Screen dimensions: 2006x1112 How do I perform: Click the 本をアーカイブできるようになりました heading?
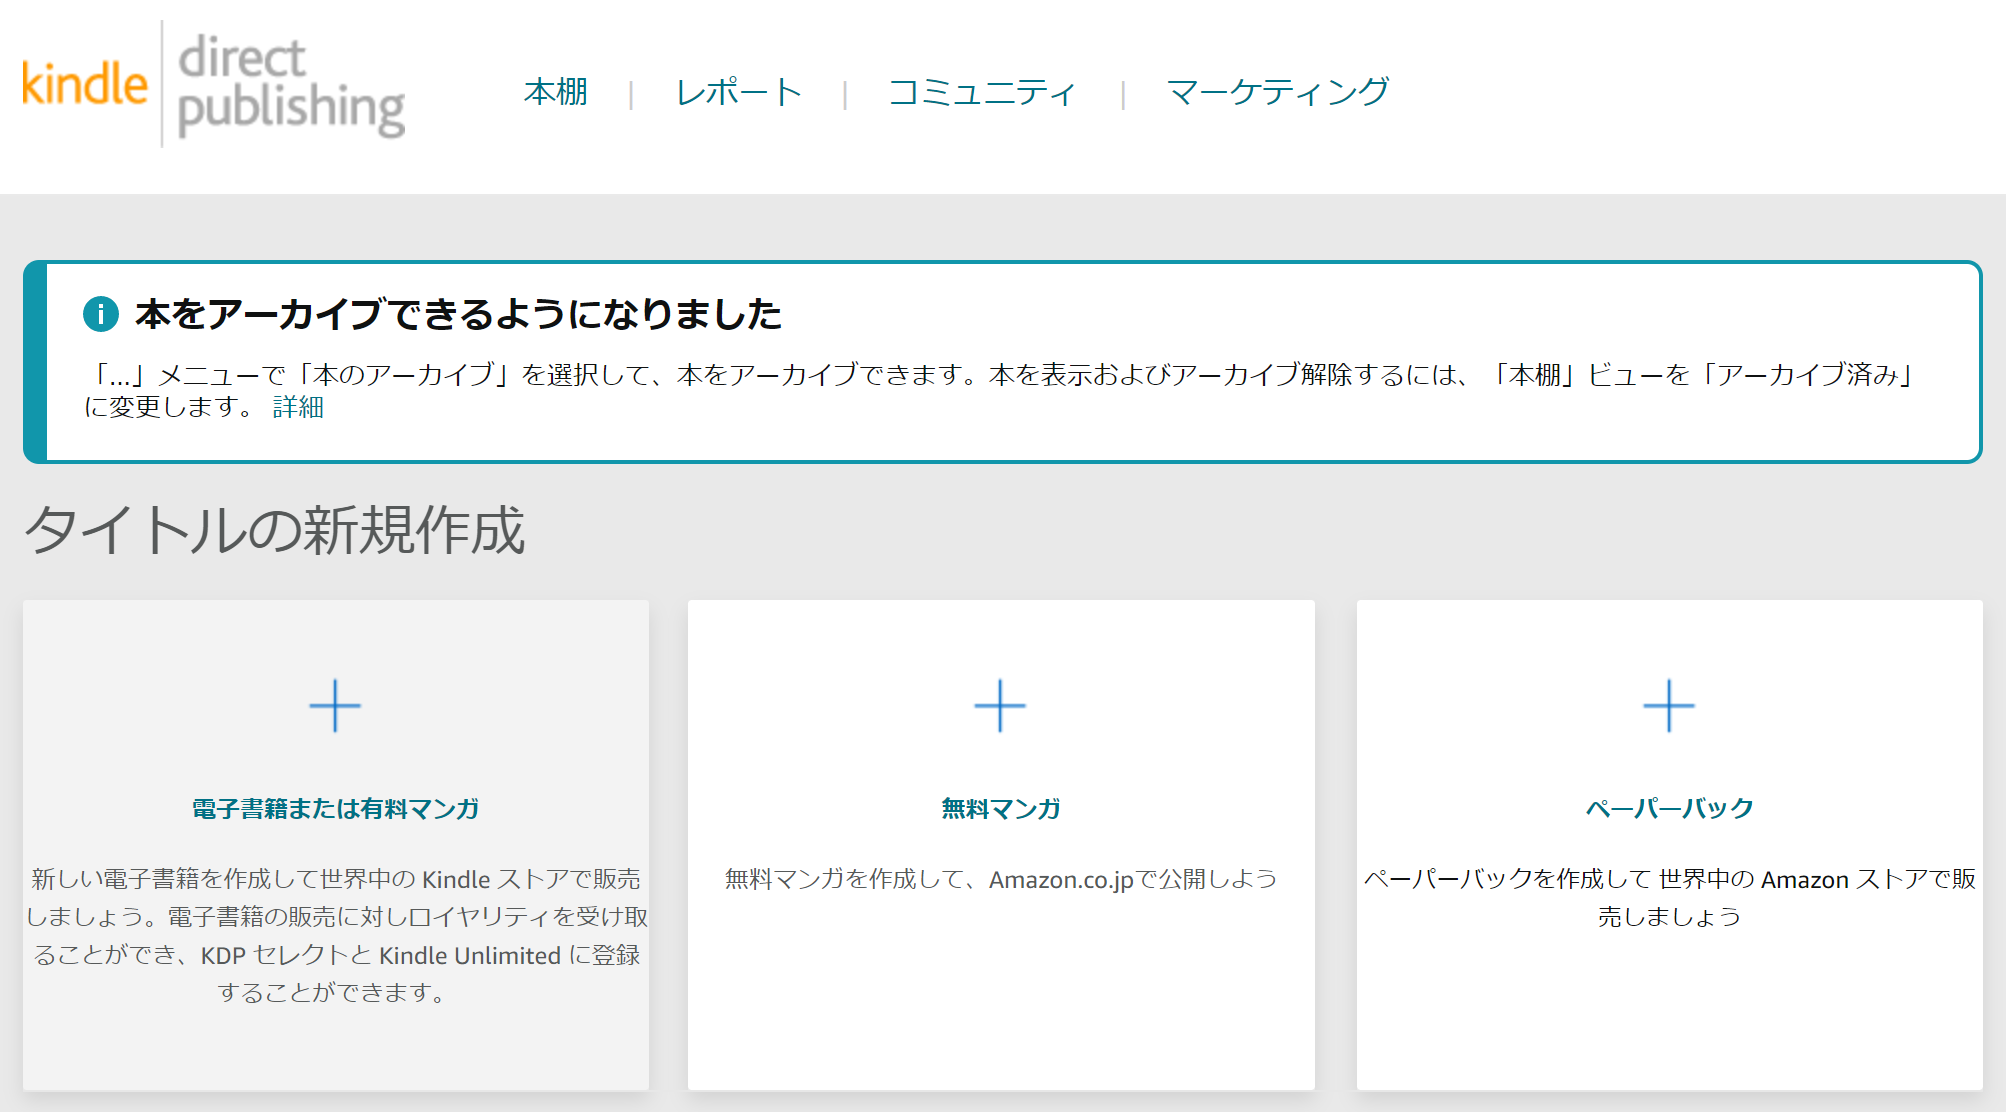[x=458, y=314]
